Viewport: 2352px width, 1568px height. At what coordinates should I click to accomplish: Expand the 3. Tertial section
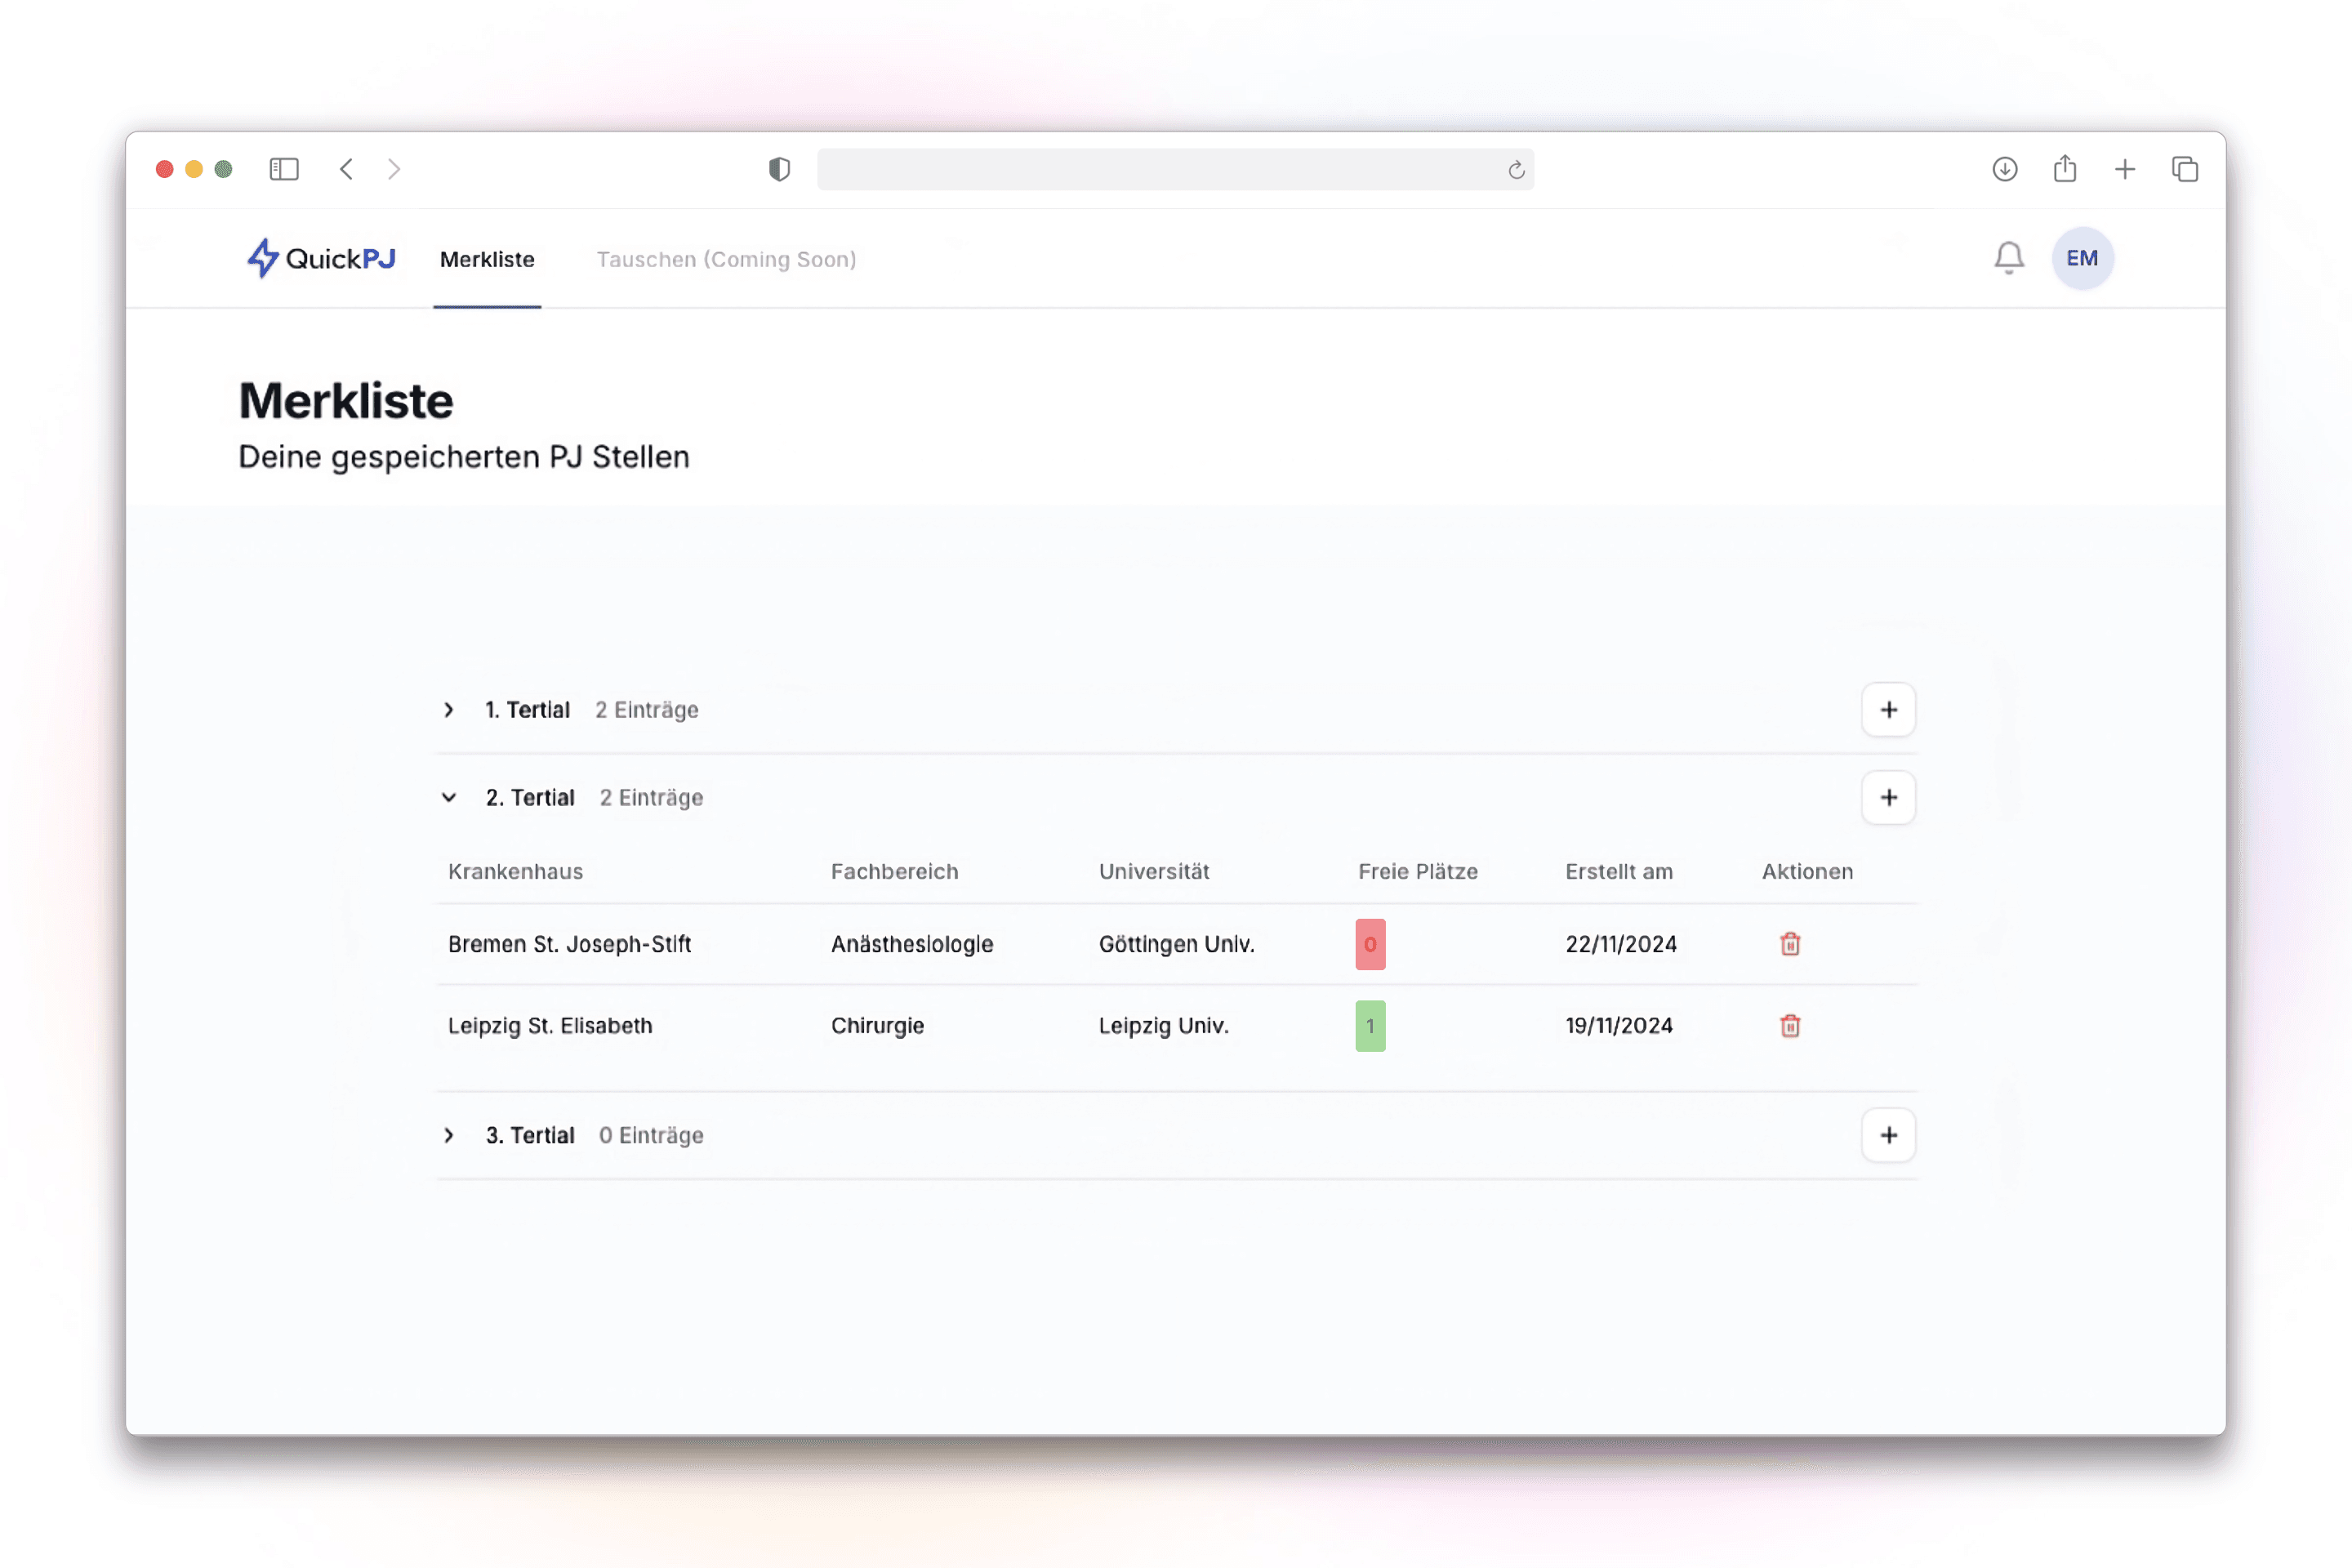point(449,1135)
